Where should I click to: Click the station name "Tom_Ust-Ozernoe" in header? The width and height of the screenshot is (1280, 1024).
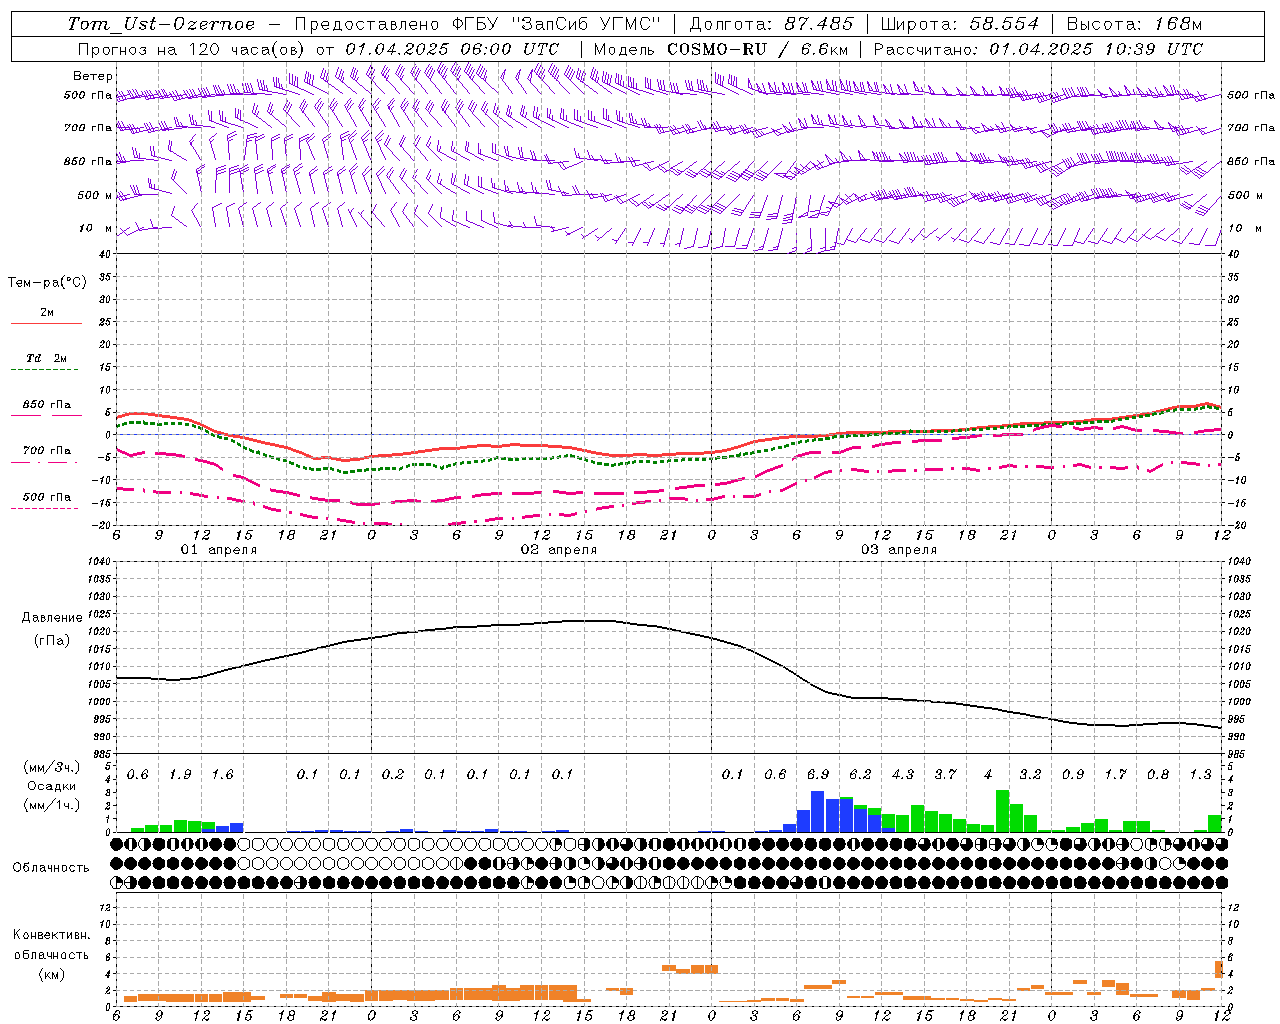point(162,24)
